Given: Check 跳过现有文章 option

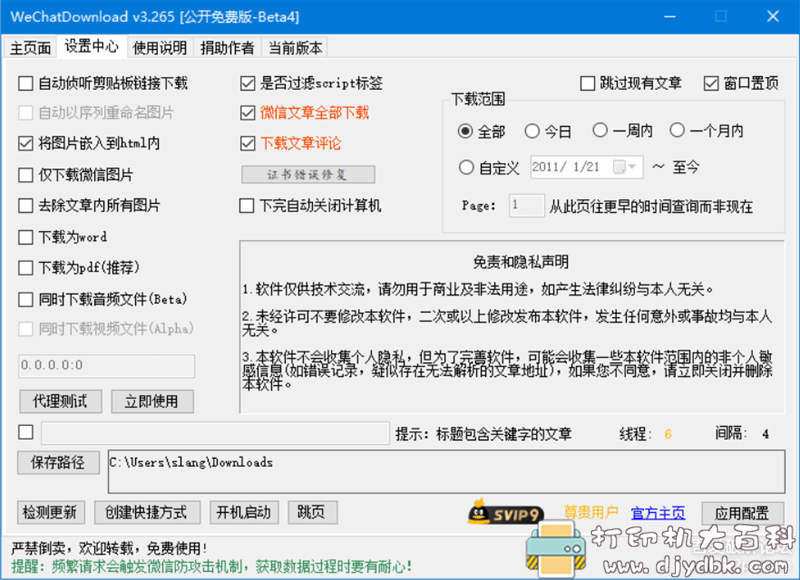Looking at the screenshot, I should click(x=588, y=83).
